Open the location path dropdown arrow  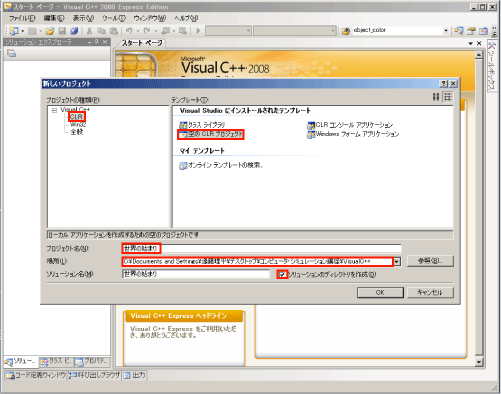click(397, 262)
